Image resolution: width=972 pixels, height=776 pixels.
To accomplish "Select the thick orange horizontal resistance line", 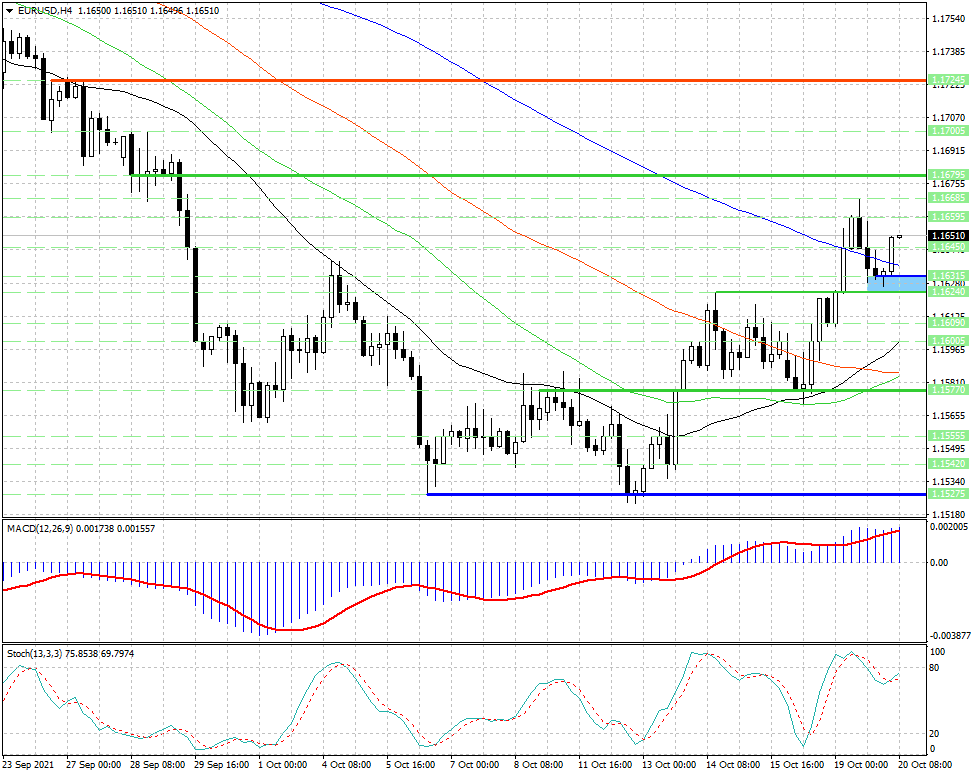I will (x=488, y=80).
